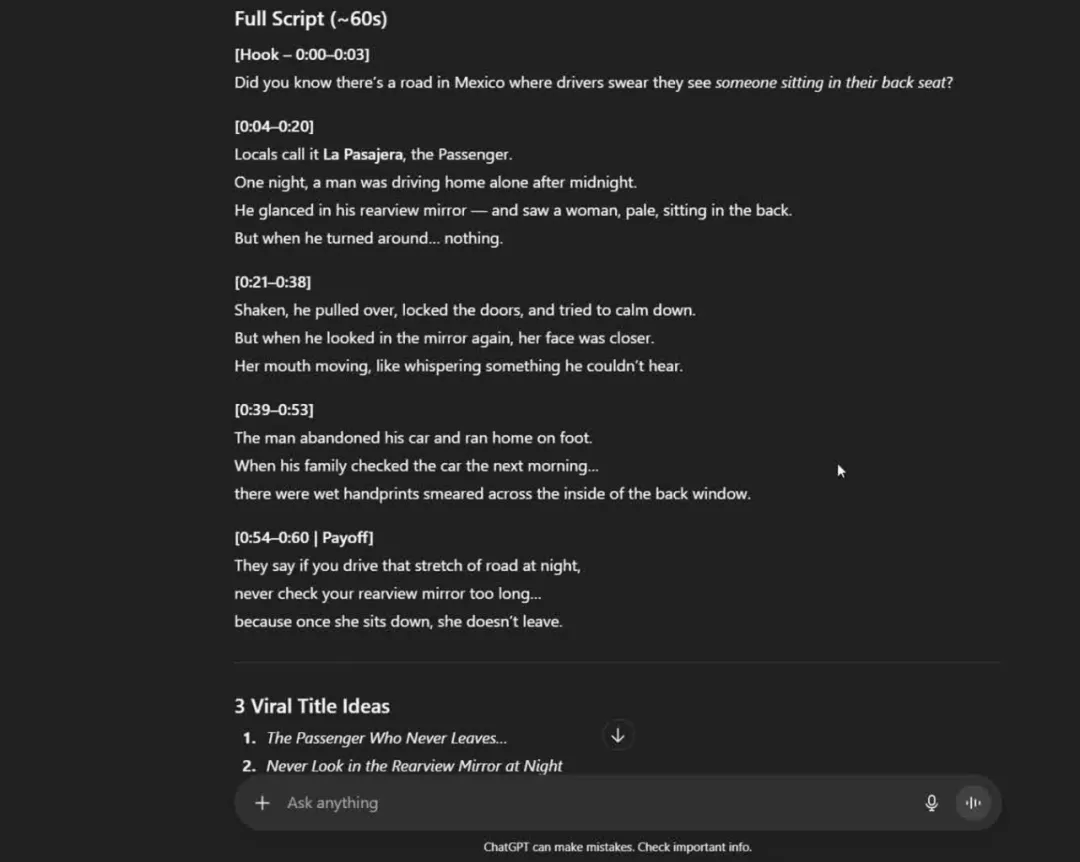Screen dimensions: 1080x862
Task: Click the "[0:54–0:60 | Payoff]" section label
Action: click(303, 538)
